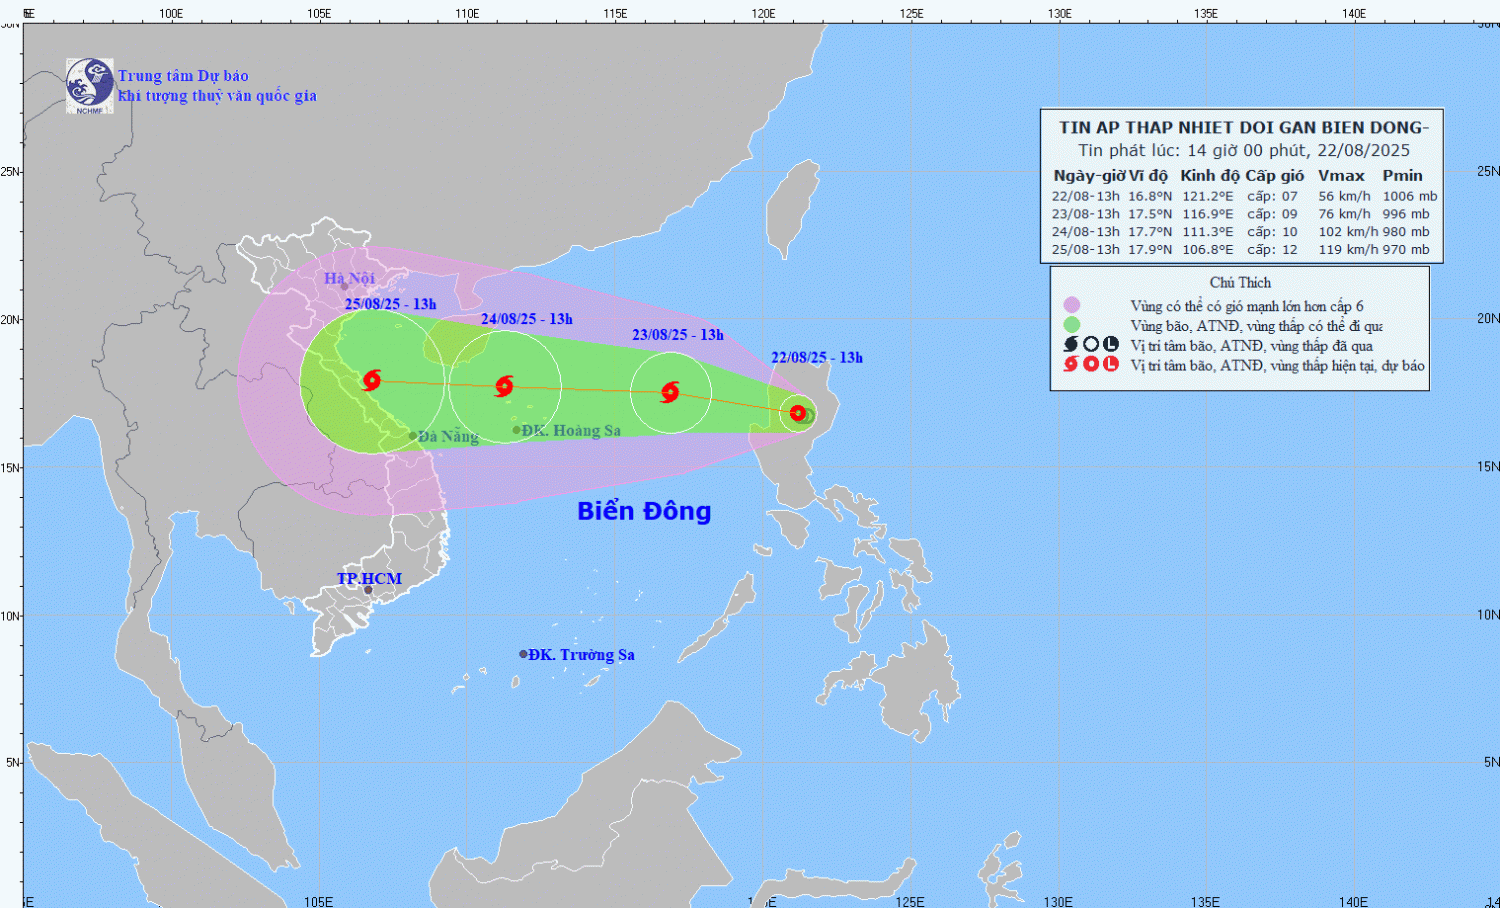Screen dimensions: 1500x908
Task: Click the black L low-pressure icon in legend
Action: coord(1110,345)
